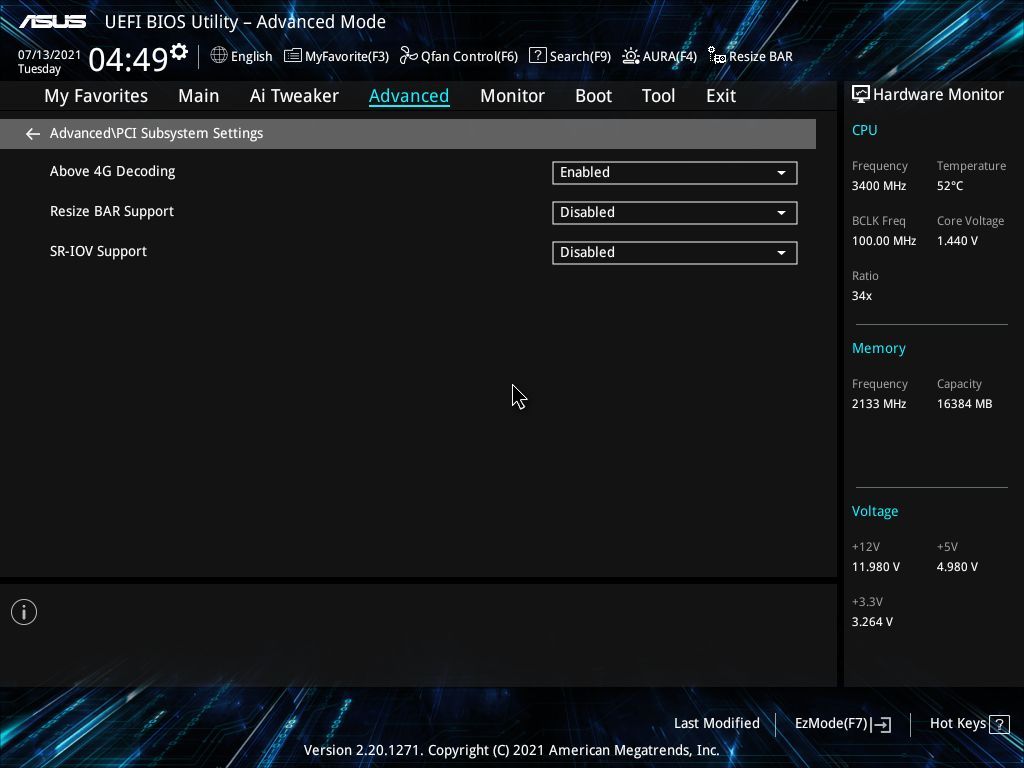The height and width of the screenshot is (768, 1024).
Task: Click the Hardware Monitor monitor icon
Action: pos(861,95)
